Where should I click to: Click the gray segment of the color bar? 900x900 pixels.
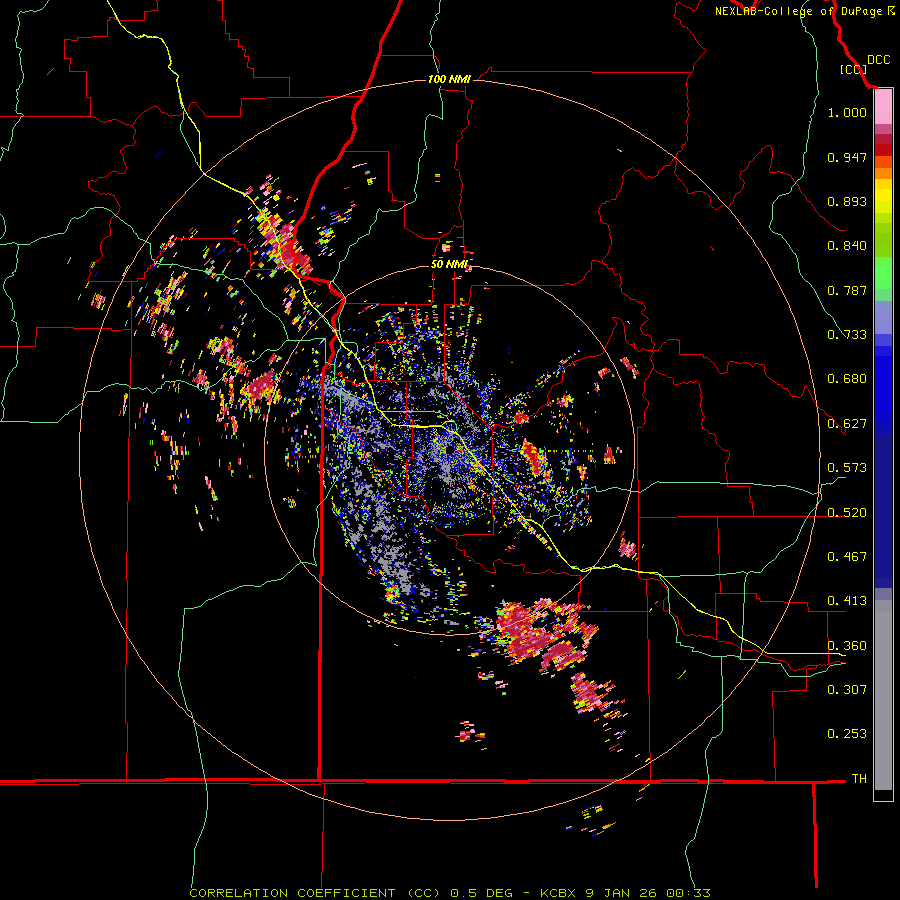[883, 695]
